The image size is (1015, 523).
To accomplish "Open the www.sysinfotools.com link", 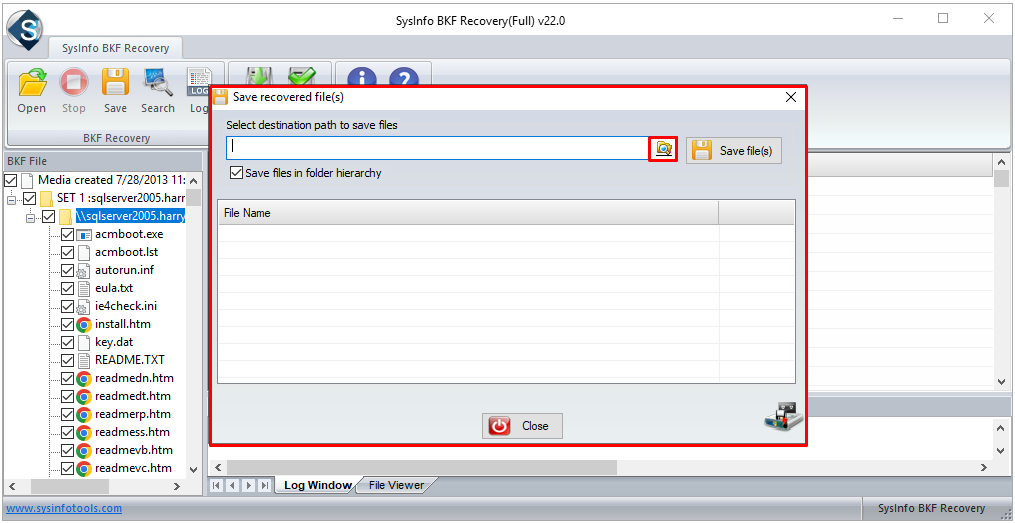I will (64, 509).
